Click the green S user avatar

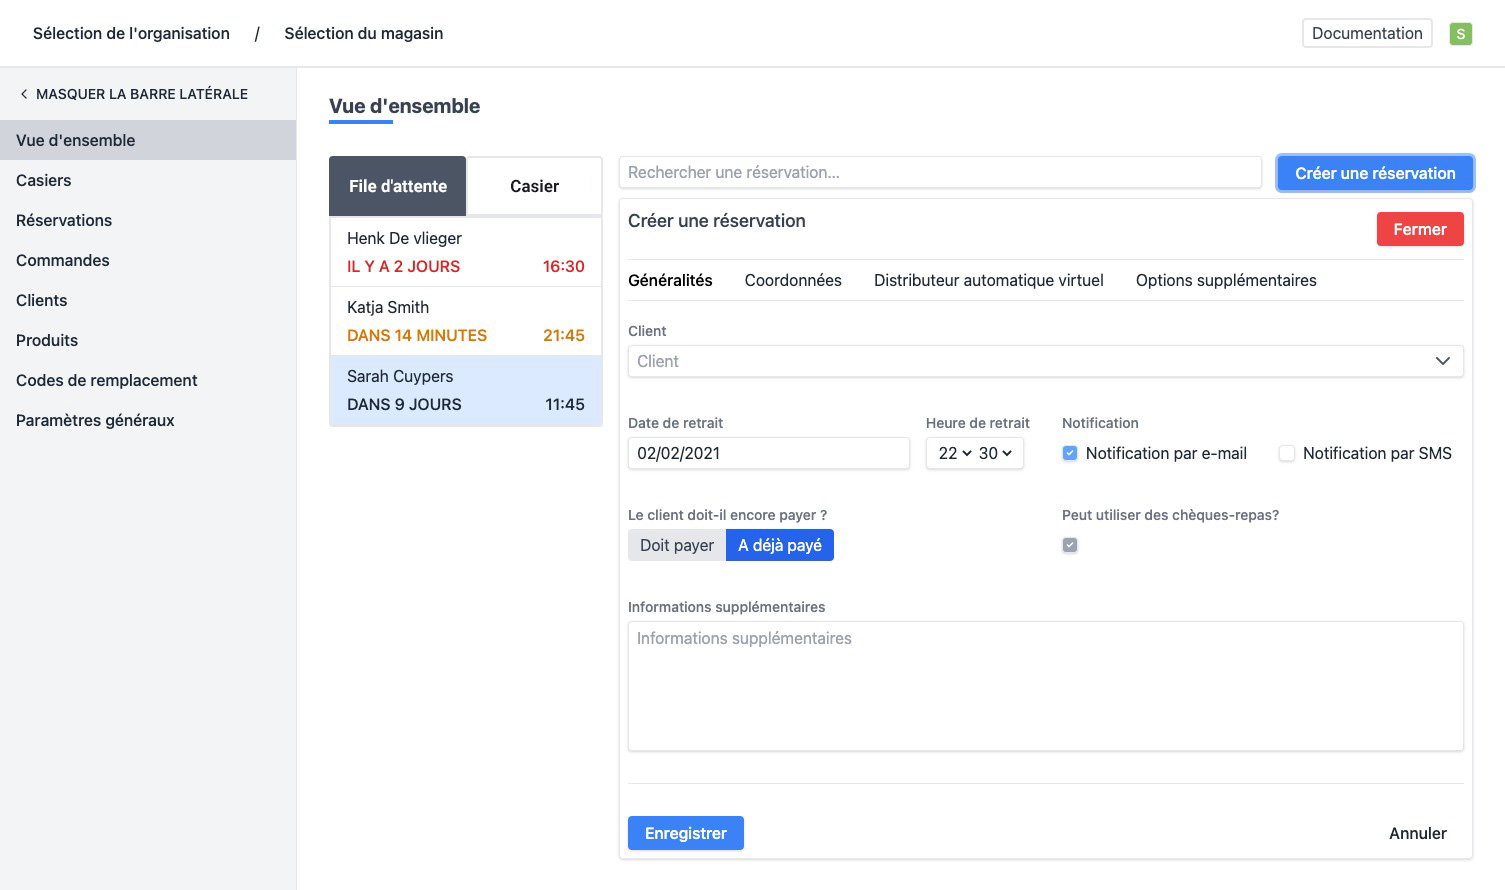tap(1460, 34)
